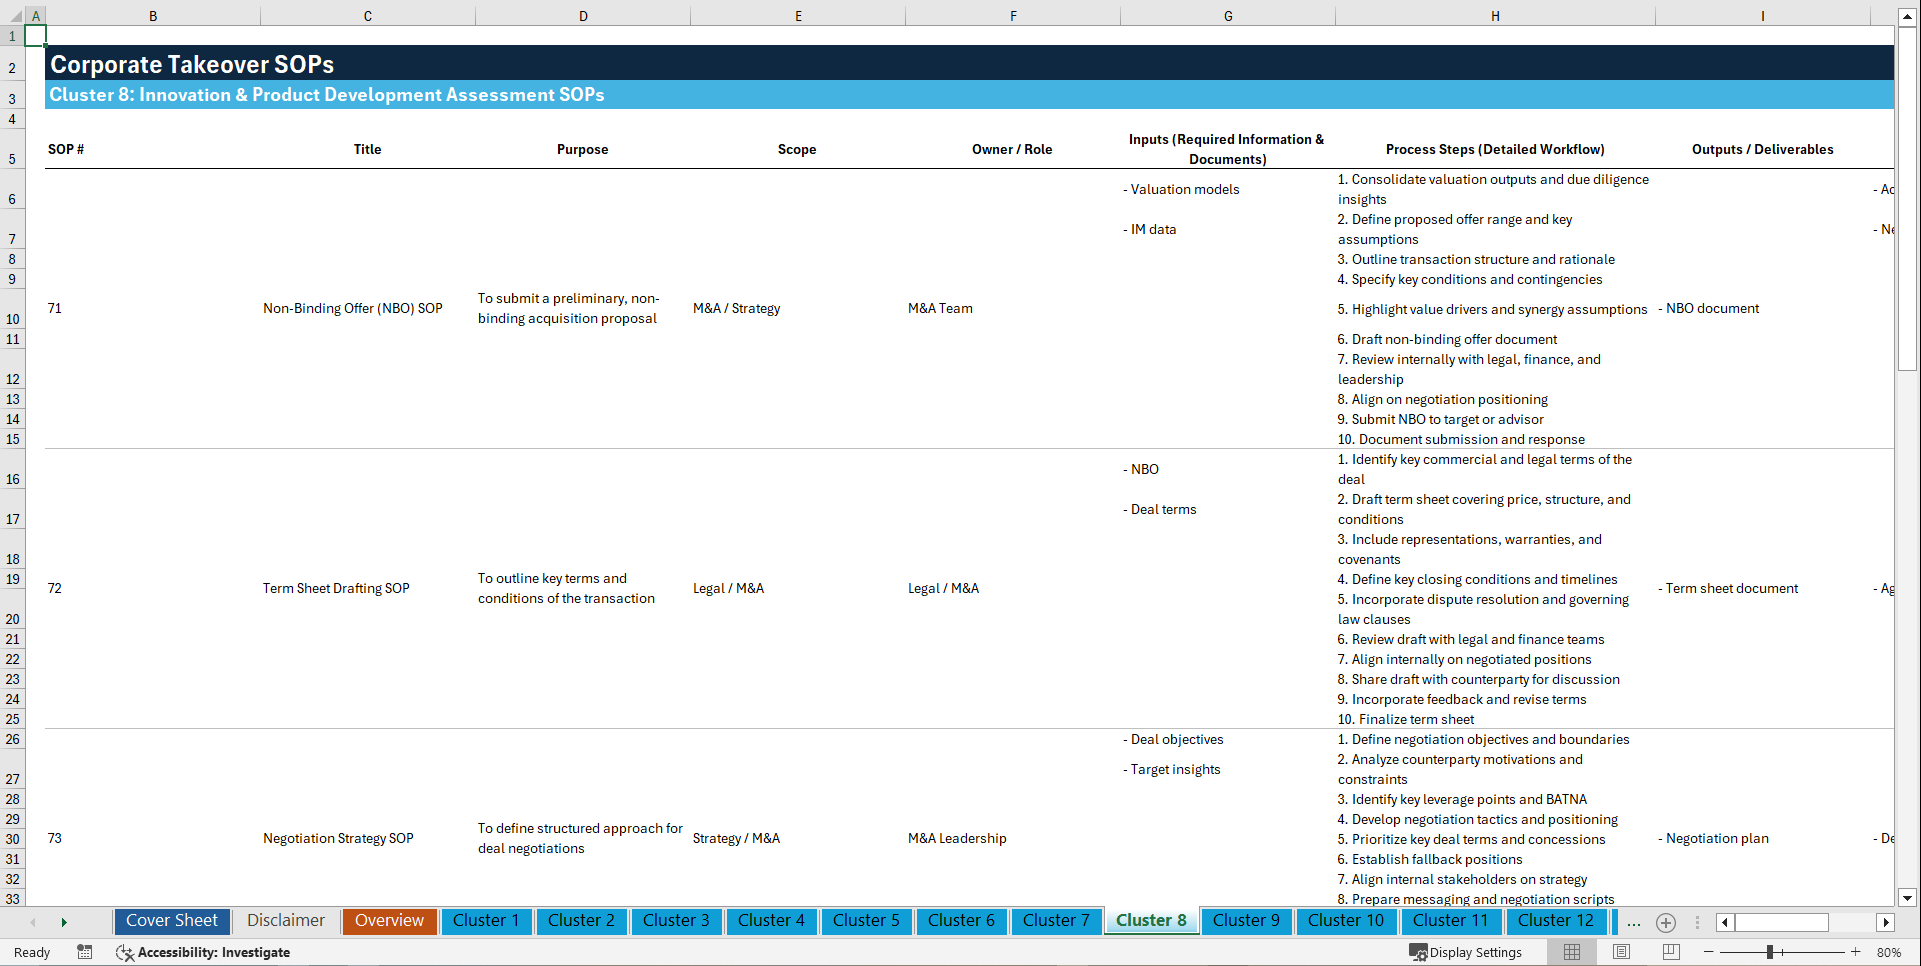The width and height of the screenshot is (1921, 966).
Task: Select the entire column F header
Action: (1013, 15)
